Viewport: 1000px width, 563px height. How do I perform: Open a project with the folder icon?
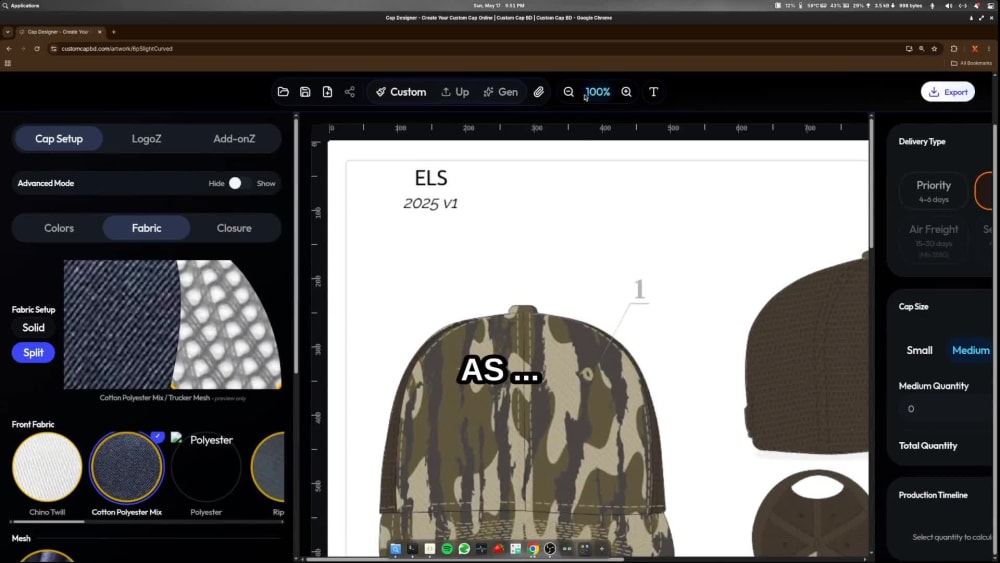coord(283,92)
